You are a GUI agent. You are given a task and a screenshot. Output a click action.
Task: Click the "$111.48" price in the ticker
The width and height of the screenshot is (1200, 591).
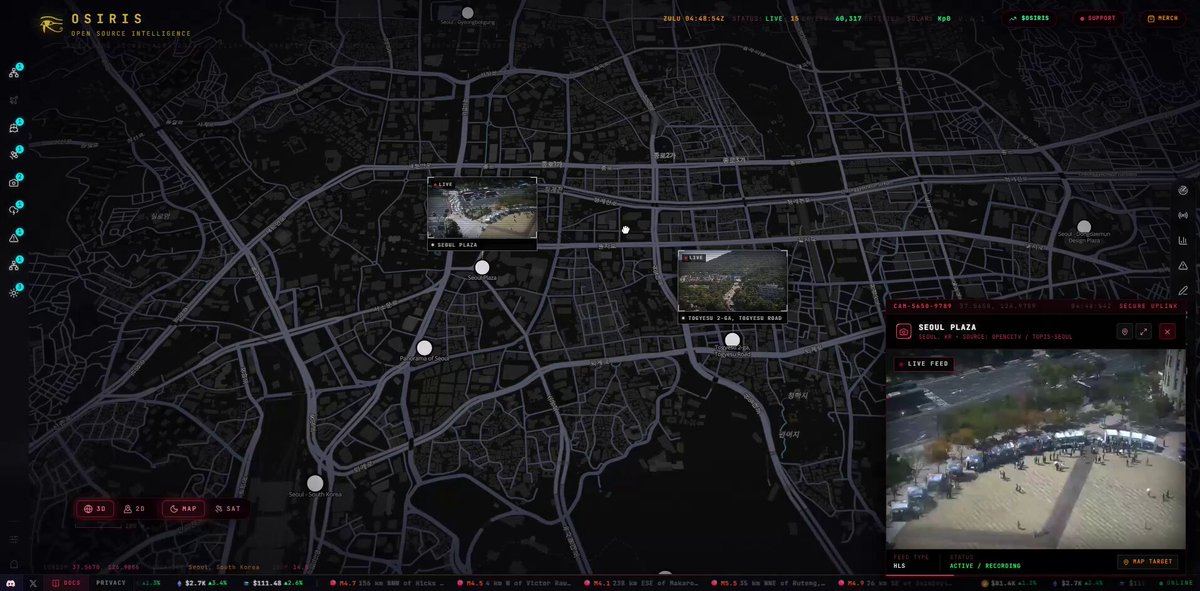pos(268,583)
